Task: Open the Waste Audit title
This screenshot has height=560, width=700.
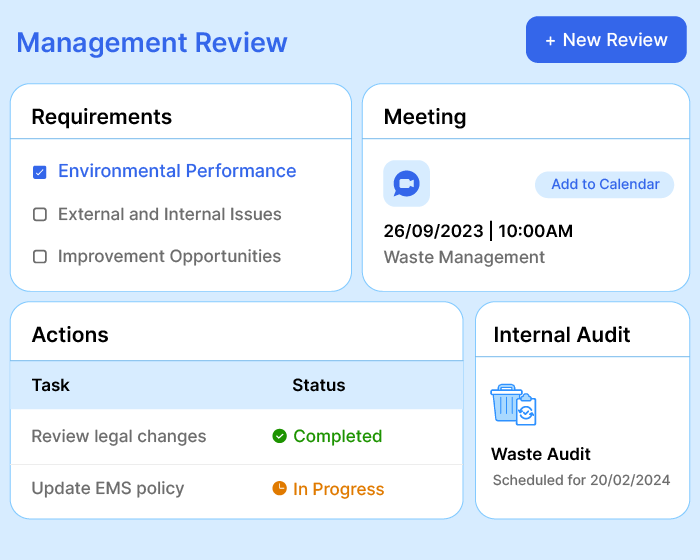Action: click(541, 454)
